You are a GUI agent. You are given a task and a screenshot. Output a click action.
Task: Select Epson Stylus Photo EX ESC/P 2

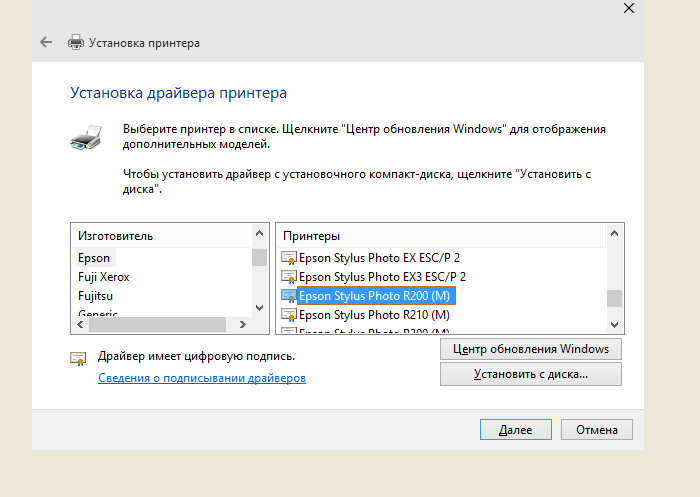379,258
